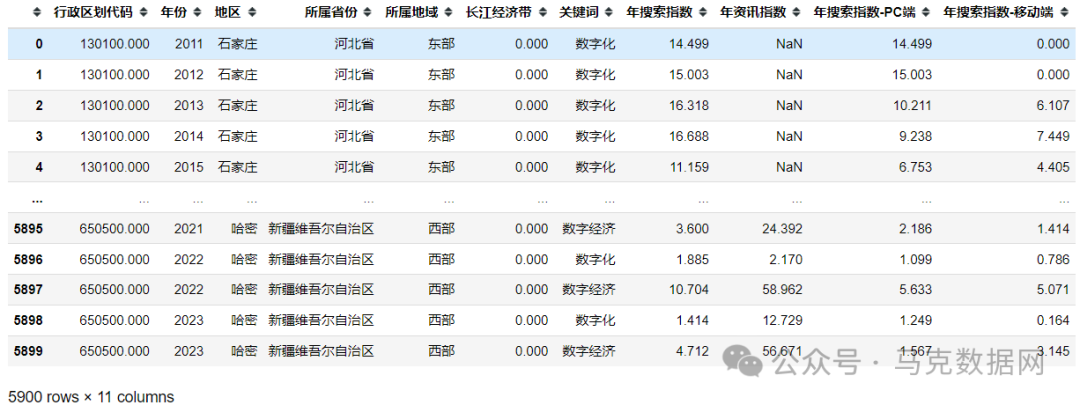Sort by the 年资讯指数 column arrows

point(797,12)
